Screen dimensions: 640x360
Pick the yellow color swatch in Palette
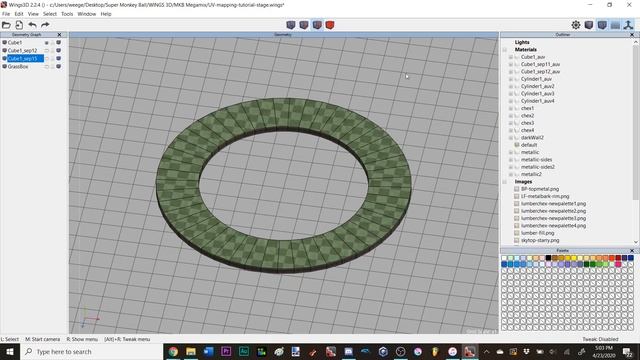(x=574, y=258)
